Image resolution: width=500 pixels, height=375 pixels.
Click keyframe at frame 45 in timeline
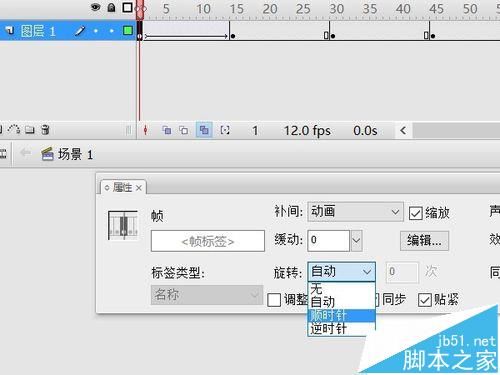tap(433, 36)
